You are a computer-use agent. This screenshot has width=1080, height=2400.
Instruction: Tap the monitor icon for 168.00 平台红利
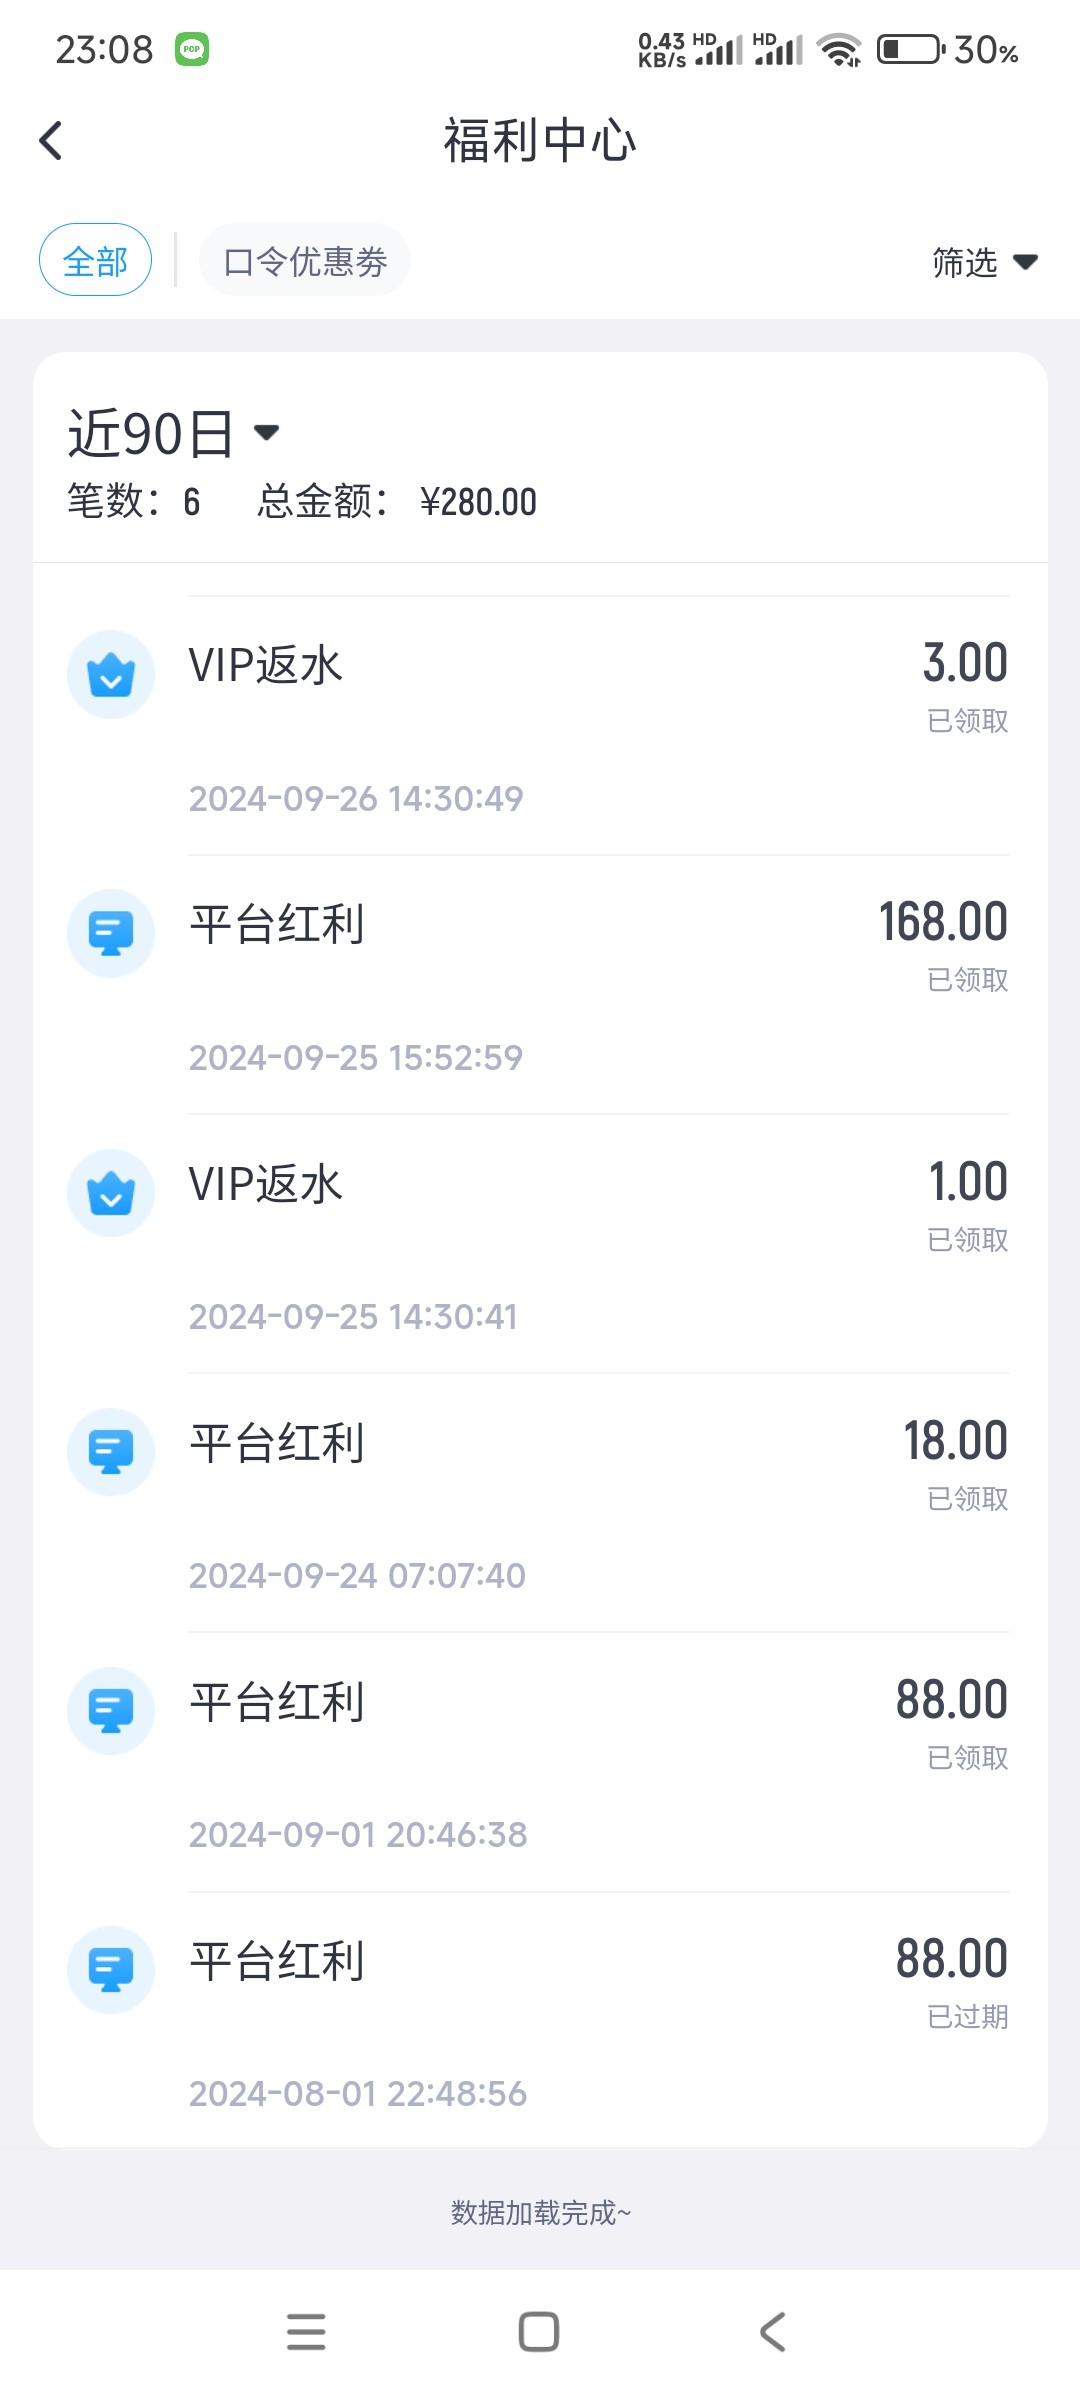pyautogui.click(x=111, y=933)
